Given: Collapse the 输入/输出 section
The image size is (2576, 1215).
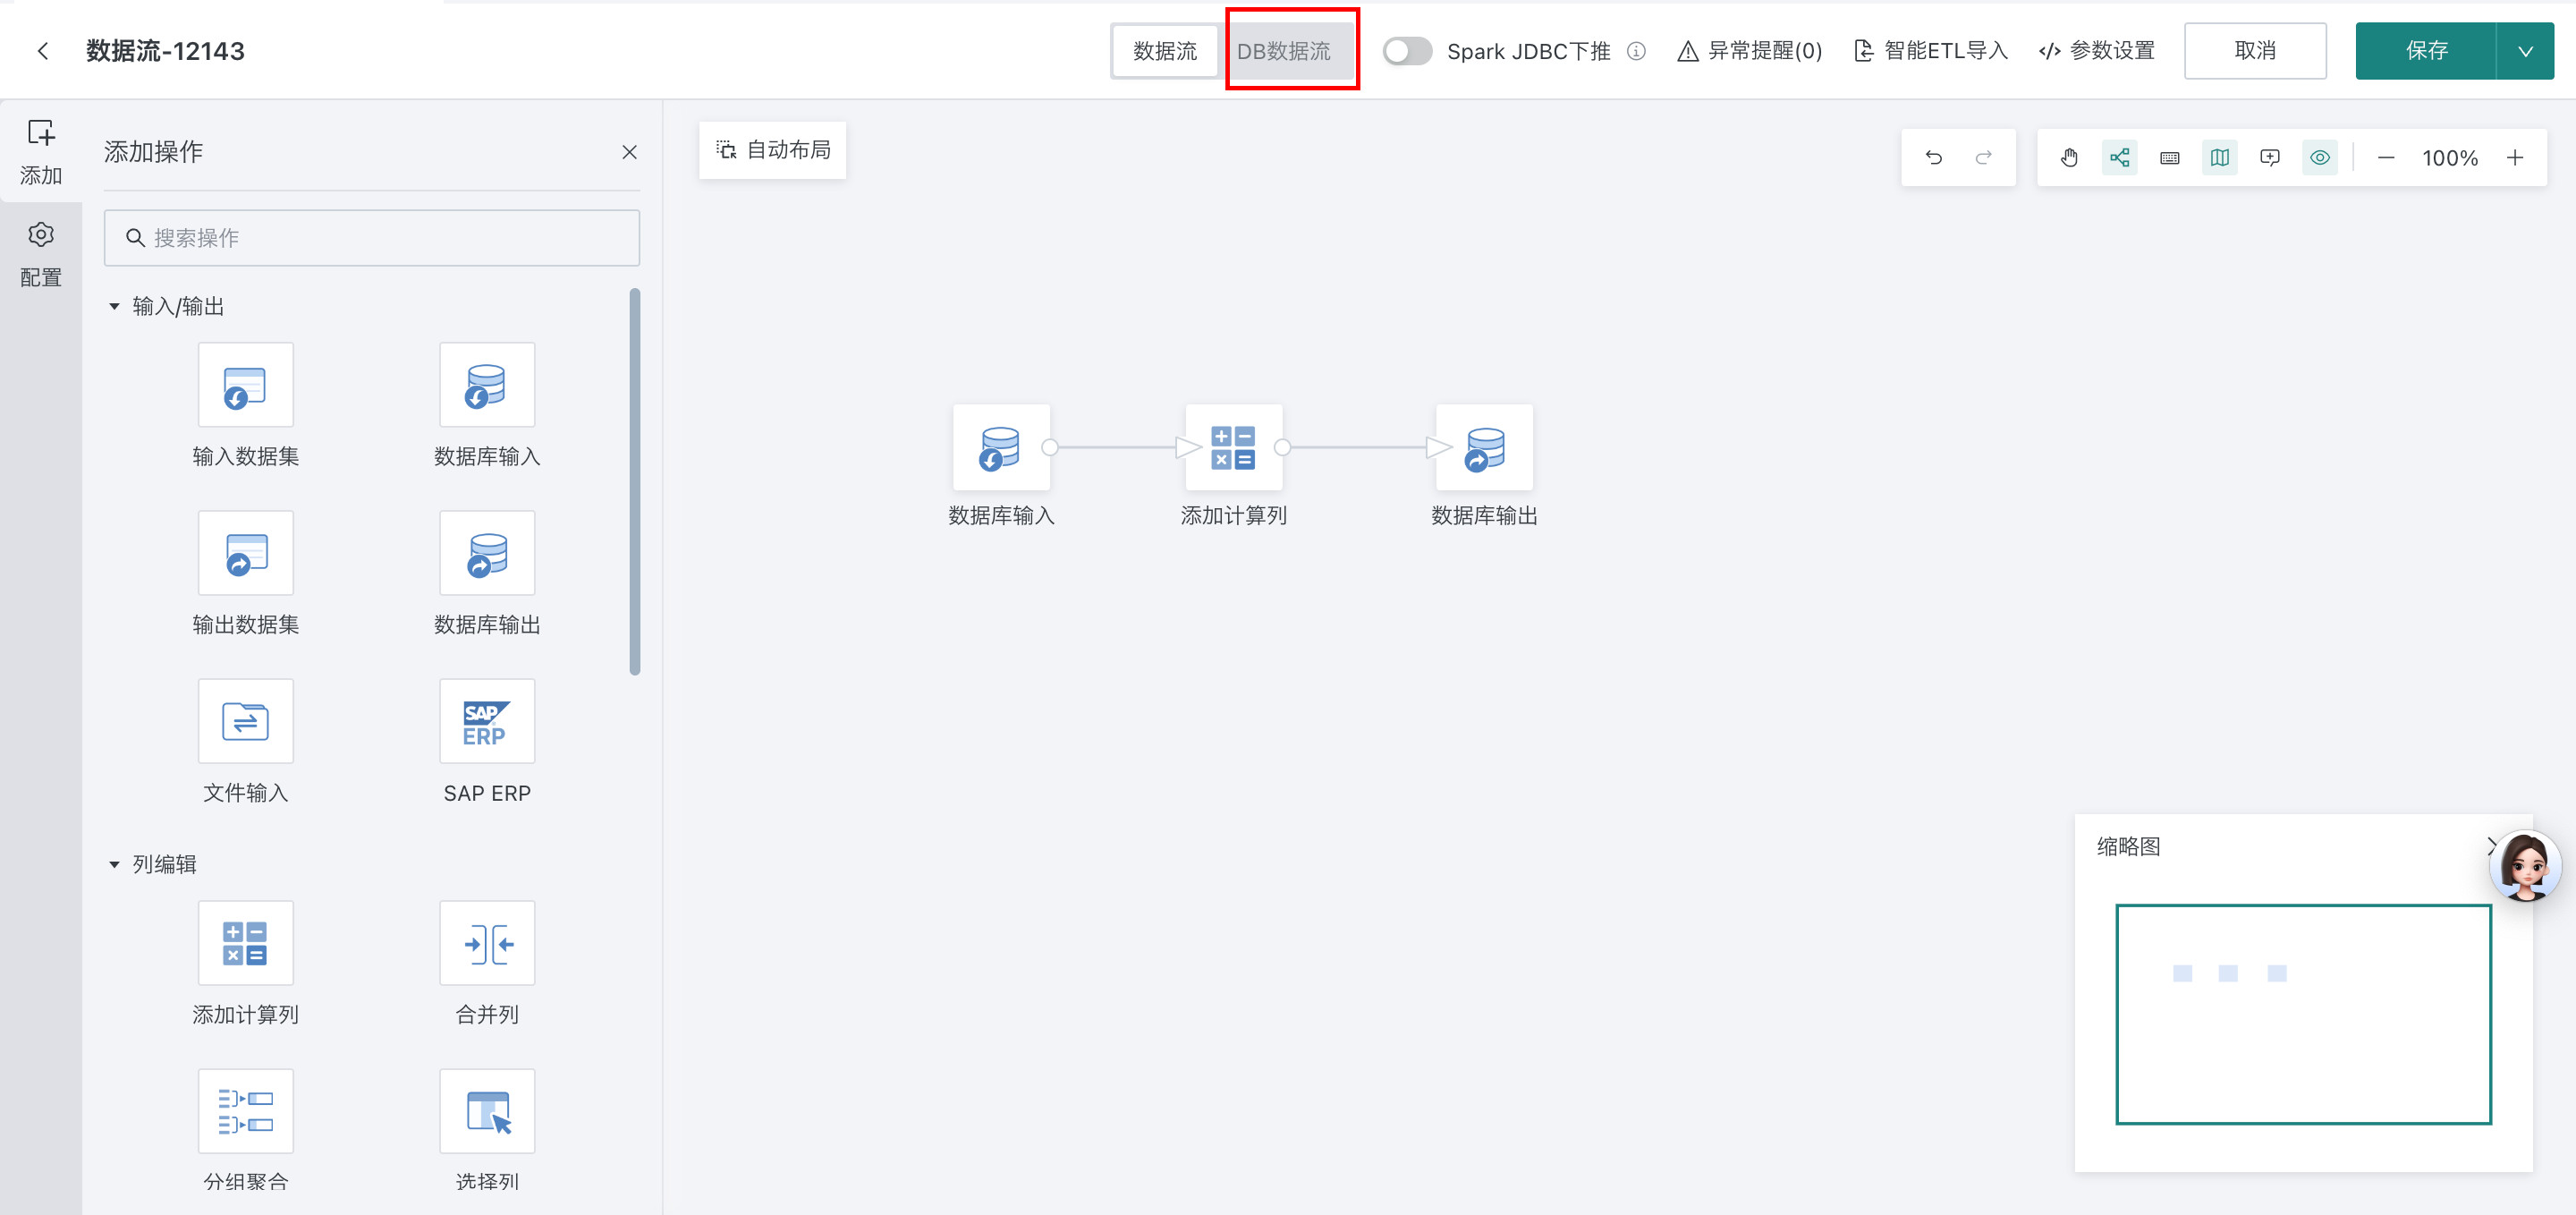Looking at the screenshot, I should pos(114,306).
